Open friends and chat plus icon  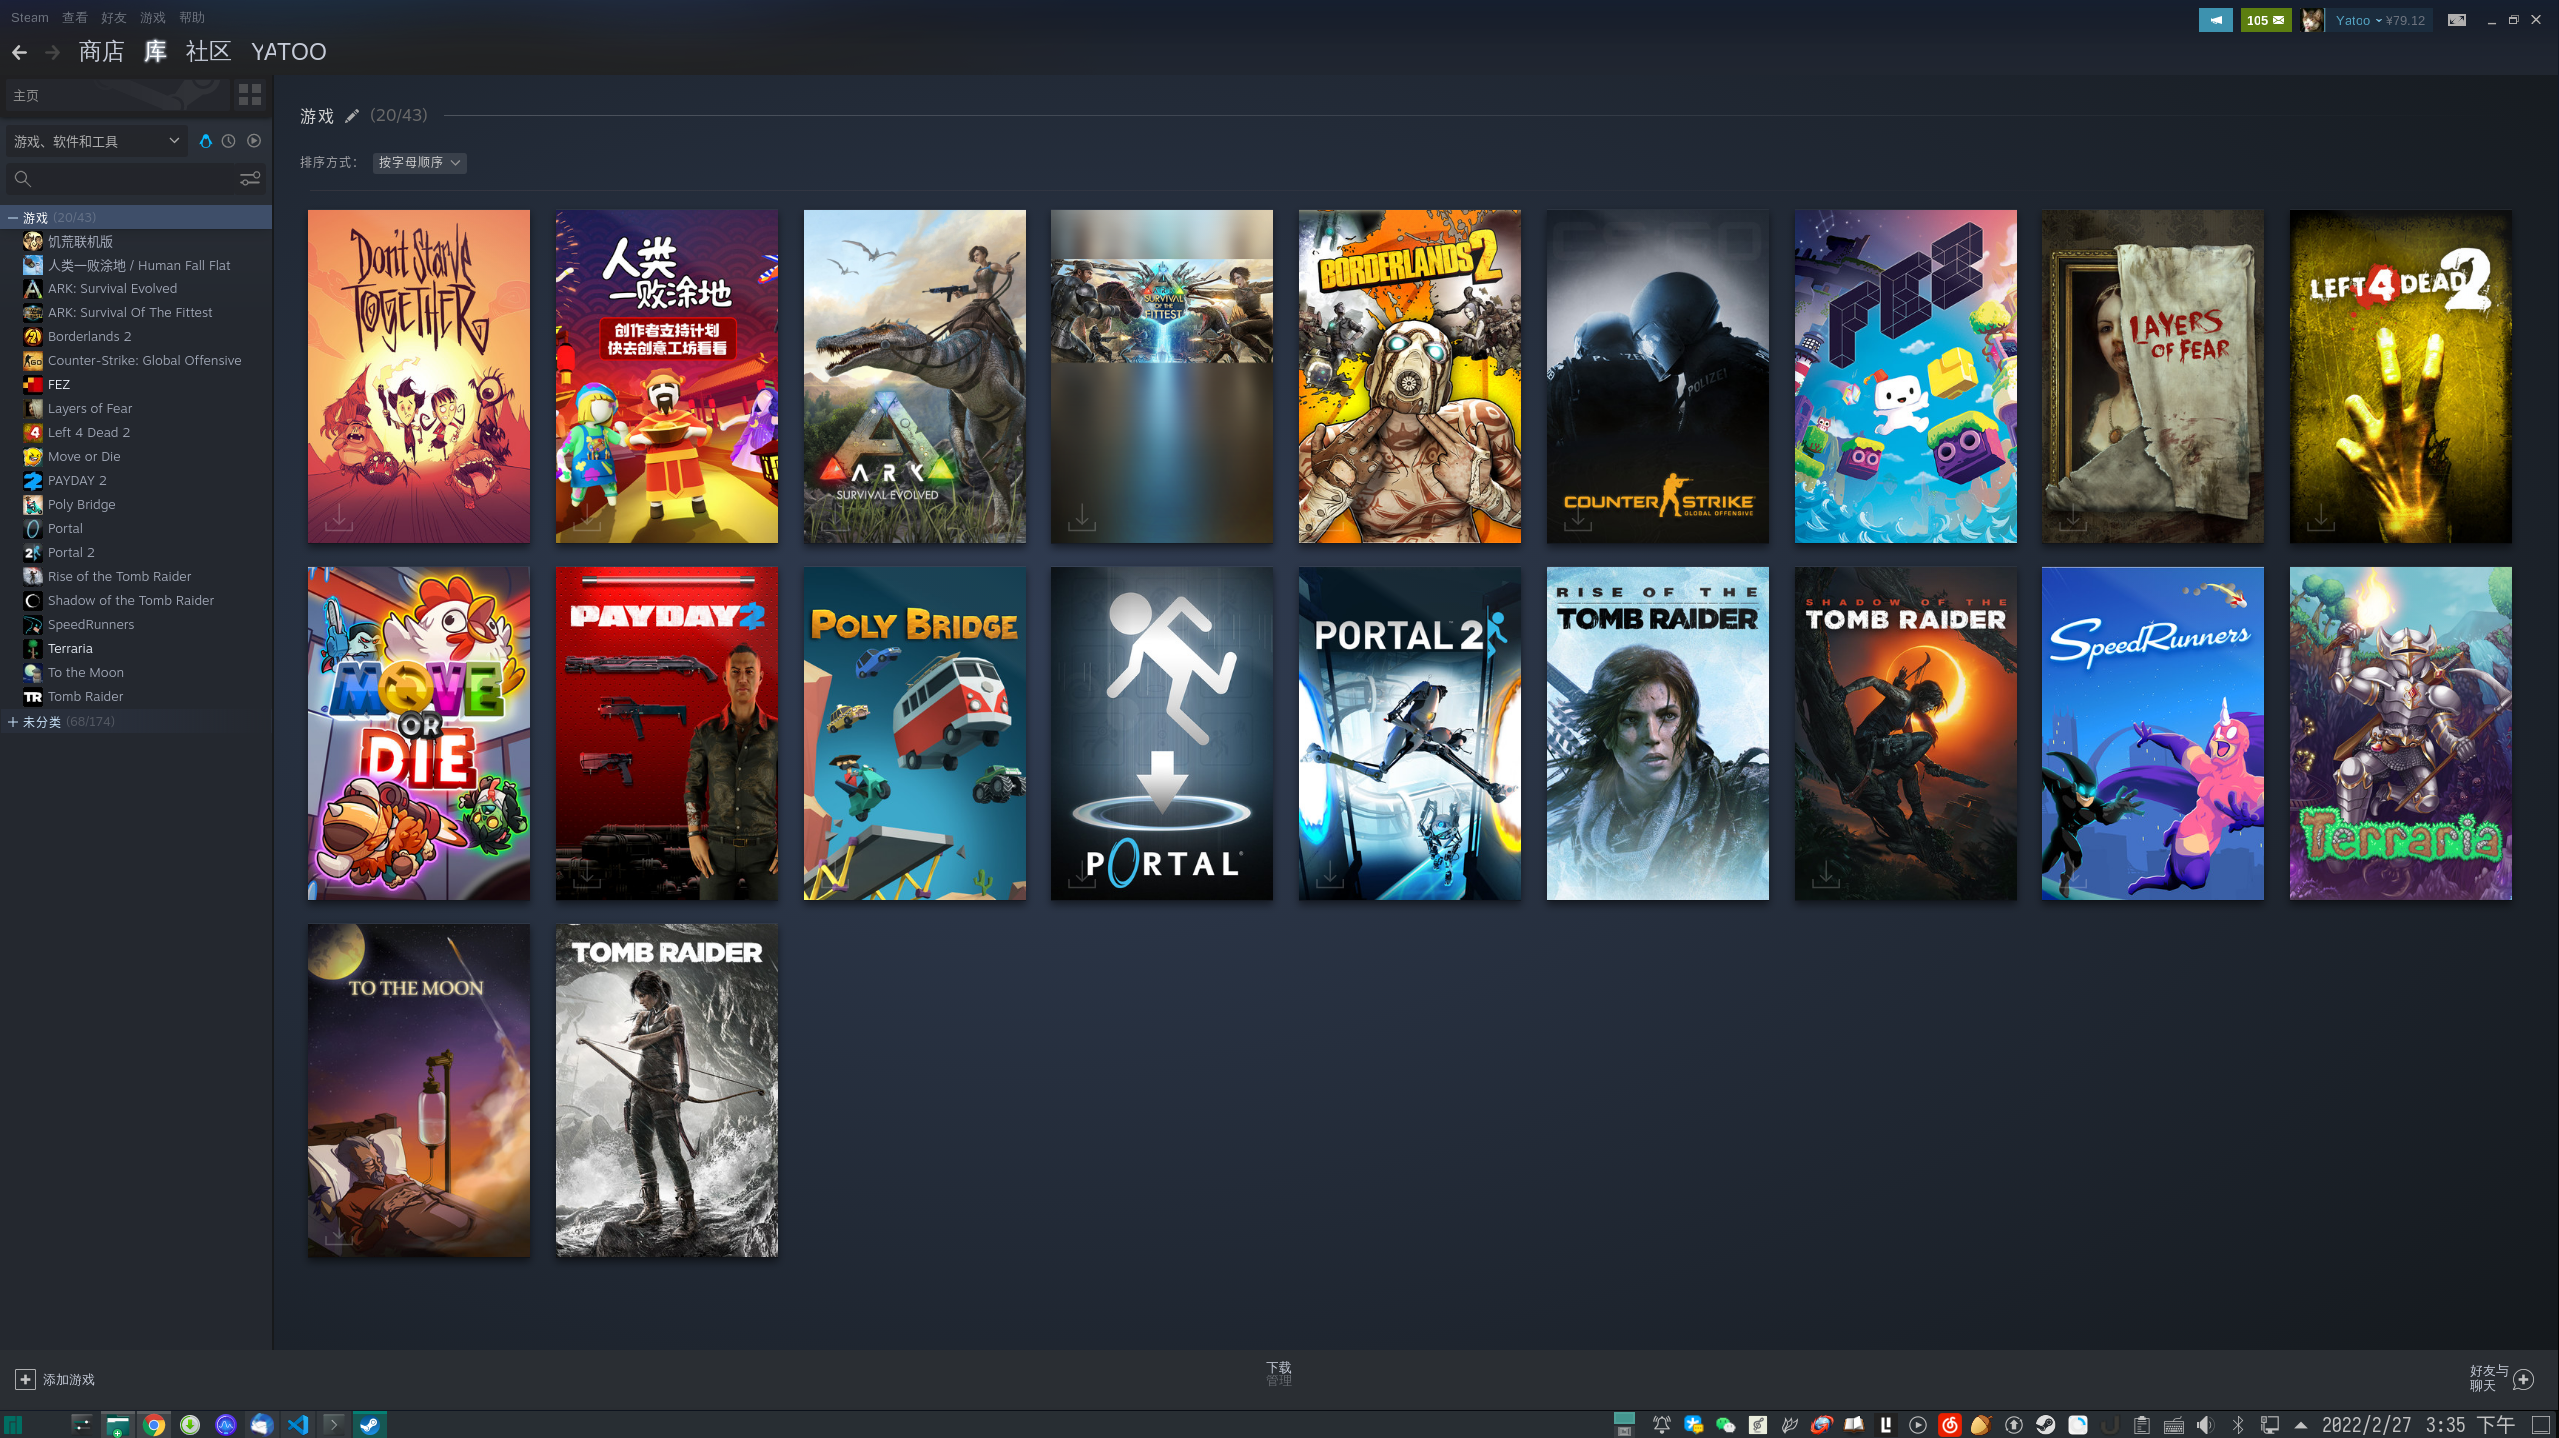[x=2523, y=1379]
